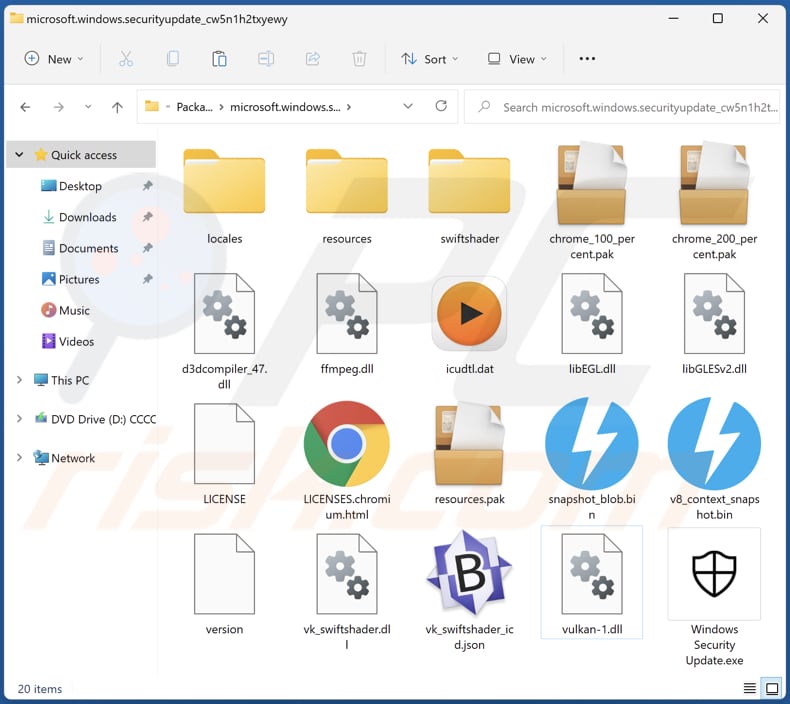Click the Packa... breadcrumb segment
790x704 pixels.
click(x=194, y=107)
